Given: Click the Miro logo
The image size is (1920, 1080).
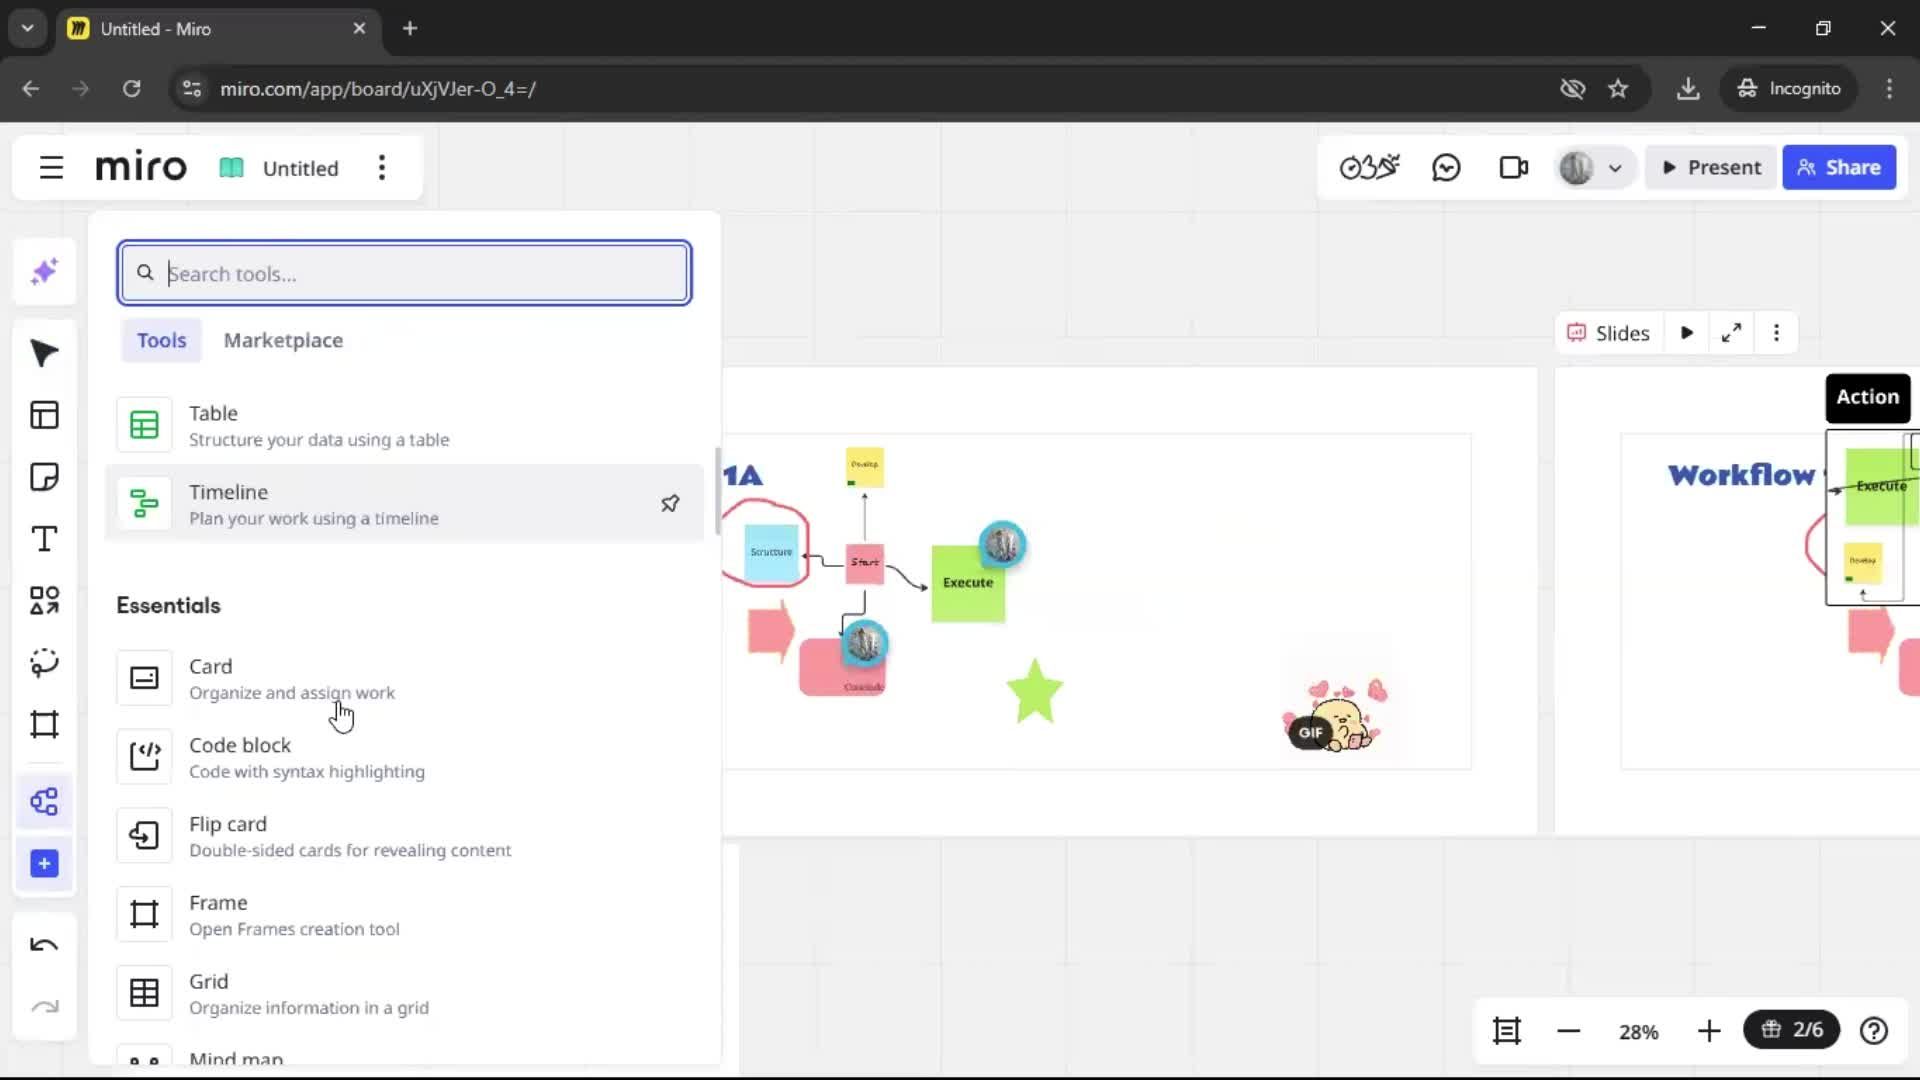Looking at the screenshot, I should tap(141, 168).
